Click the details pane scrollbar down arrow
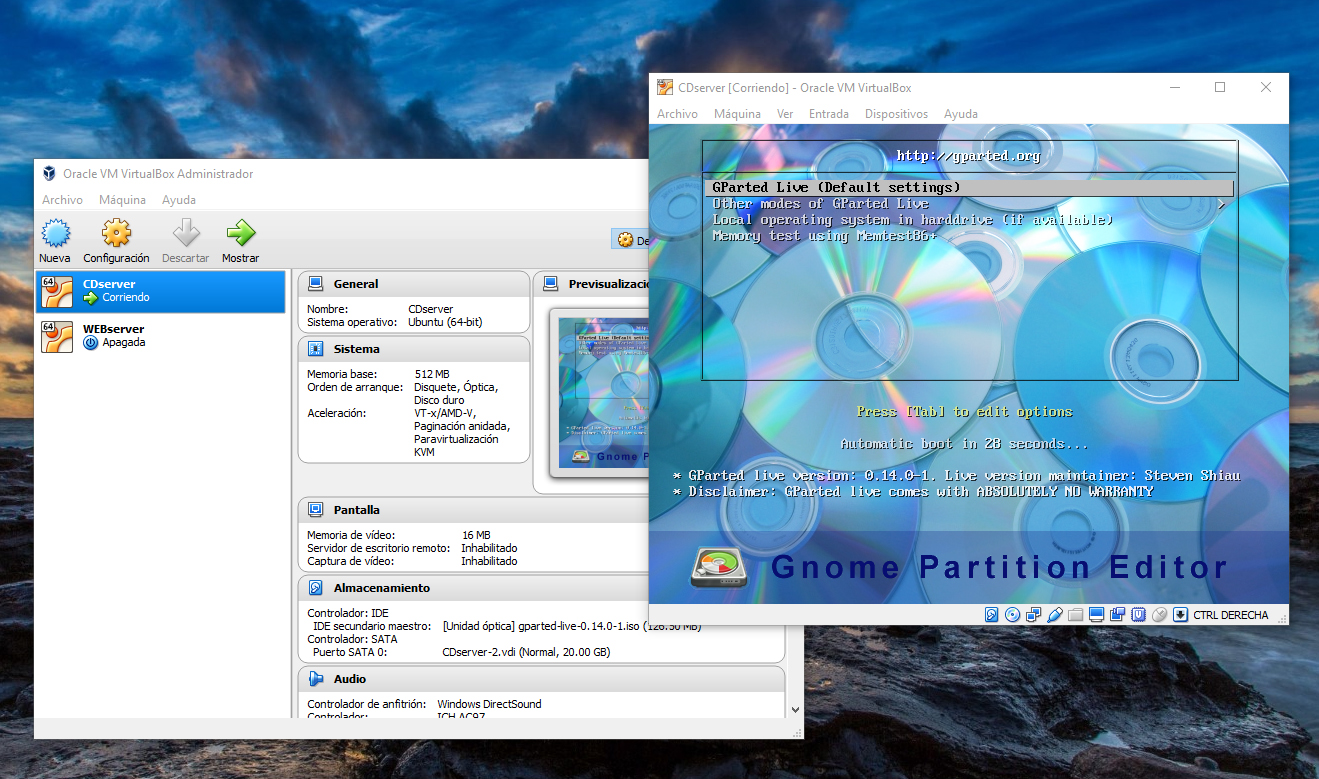 click(x=795, y=709)
